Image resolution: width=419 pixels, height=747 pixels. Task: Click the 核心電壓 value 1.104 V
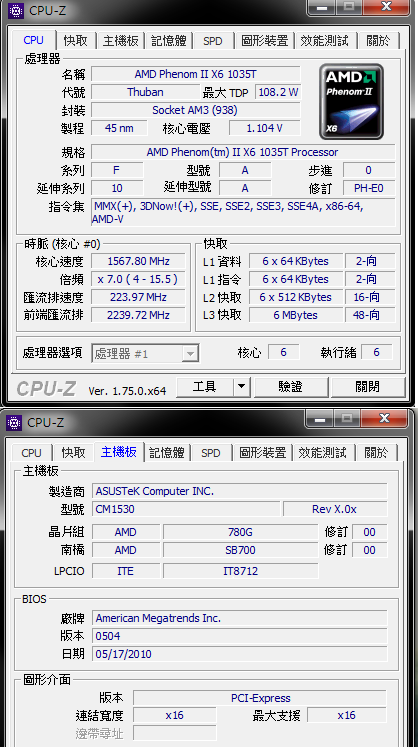tap(265, 128)
